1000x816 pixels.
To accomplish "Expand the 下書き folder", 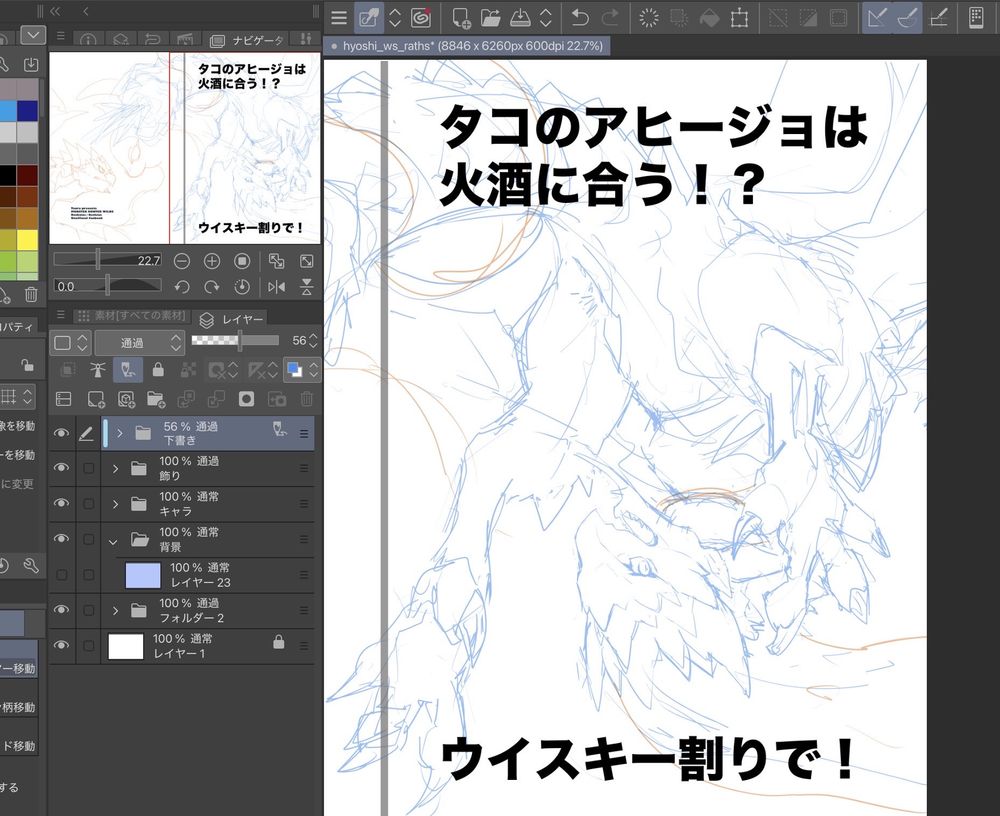I will tap(119, 433).
